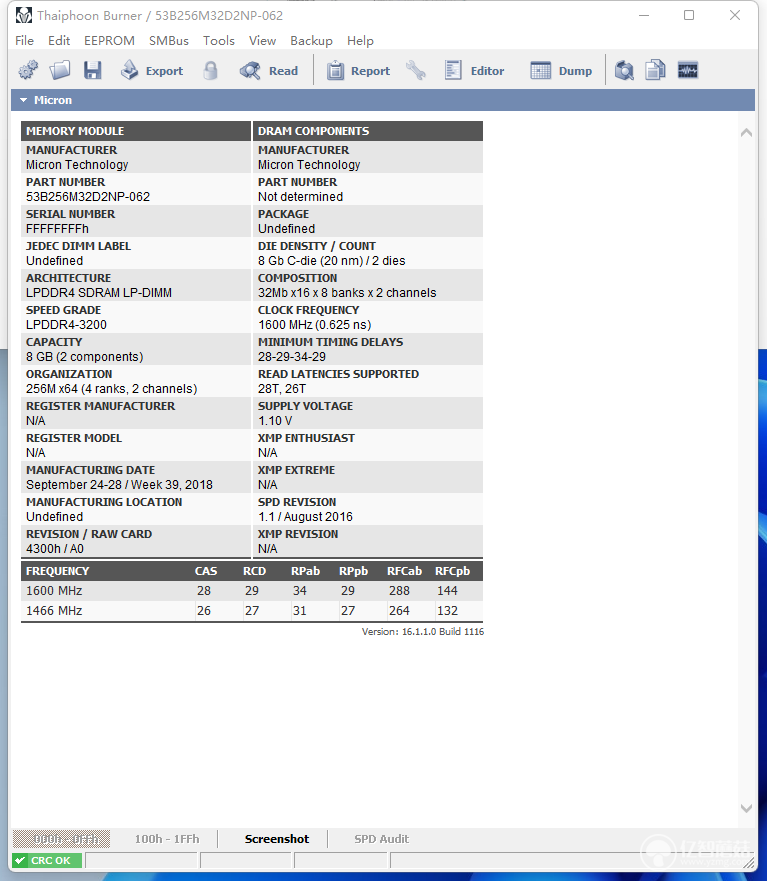Switch to the 000h - 0FFh tab
The height and width of the screenshot is (881, 767).
(x=62, y=839)
